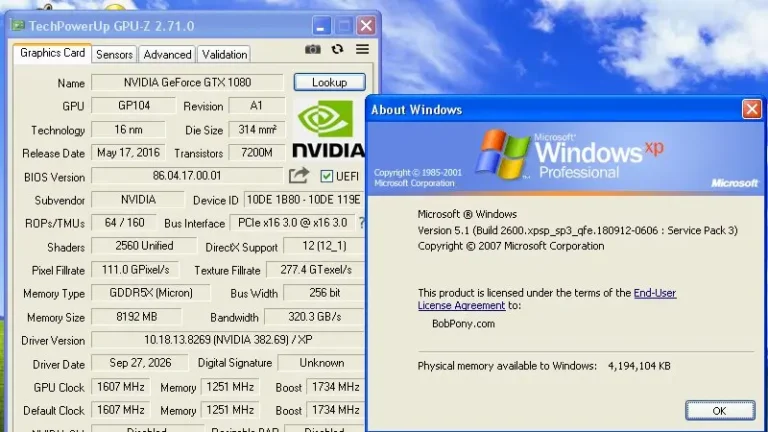Click the Die Size value 314 mm²
The image size is (768, 432).
click(257, 130)
